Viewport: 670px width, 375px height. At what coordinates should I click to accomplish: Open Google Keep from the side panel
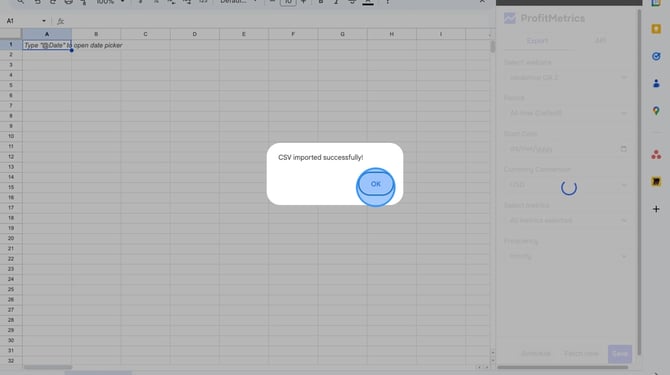[656, 29]
